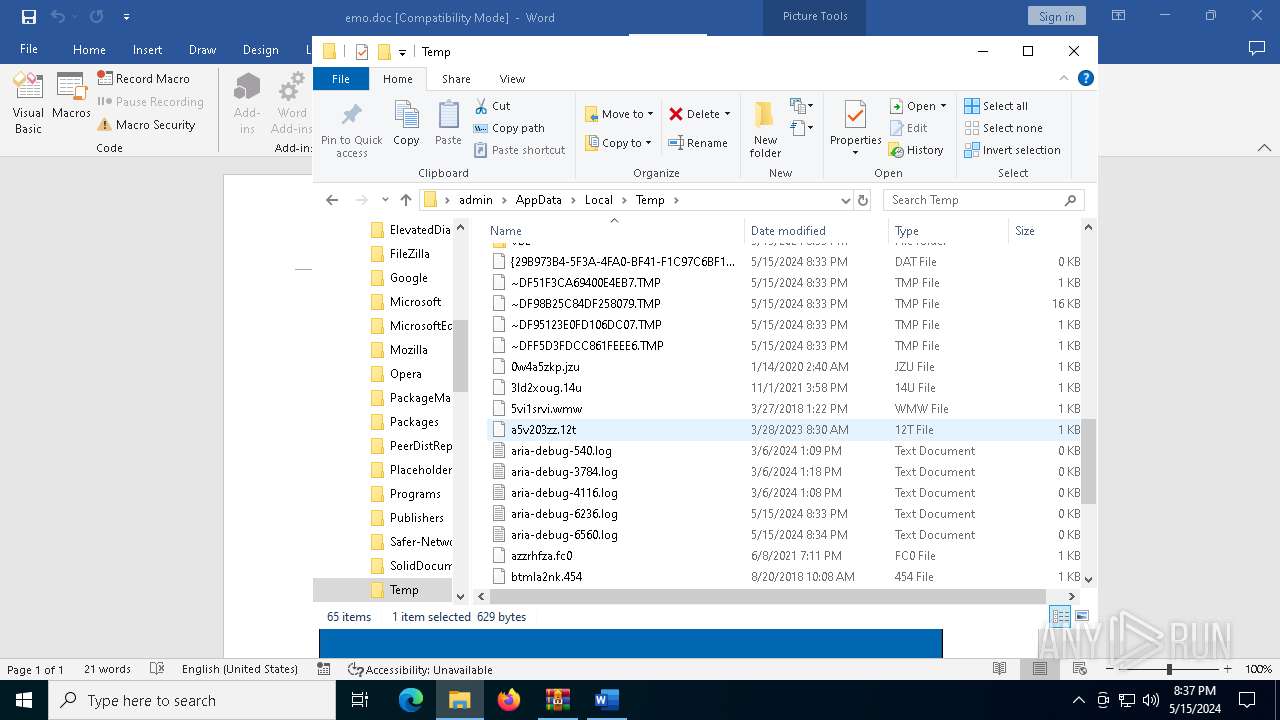Collapse the Explorer ribbon
This screenshot has height=720, width=1280.
1064,78
